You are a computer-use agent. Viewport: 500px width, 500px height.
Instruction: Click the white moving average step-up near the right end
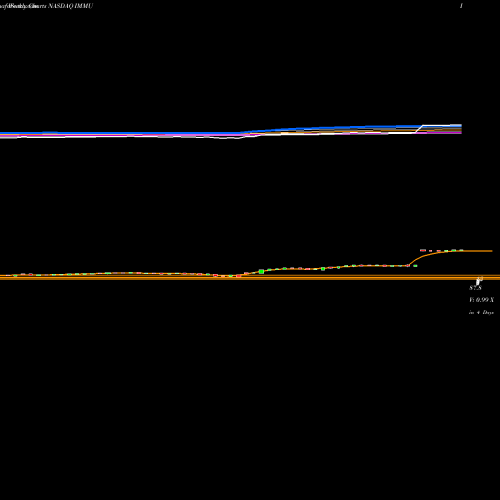pos(419,129)
